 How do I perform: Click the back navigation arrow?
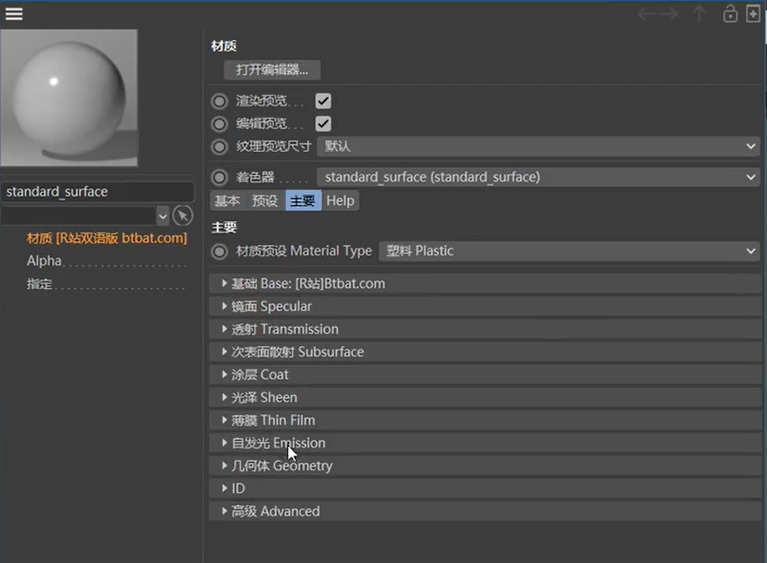646,14
